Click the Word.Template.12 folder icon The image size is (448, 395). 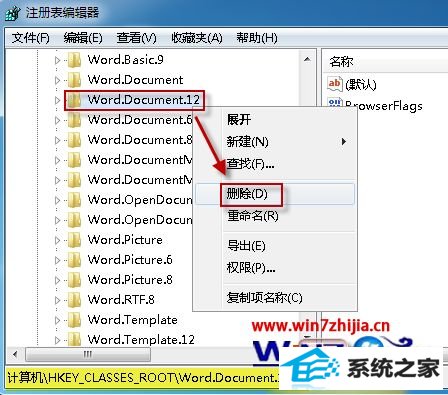tap(74, 339)
